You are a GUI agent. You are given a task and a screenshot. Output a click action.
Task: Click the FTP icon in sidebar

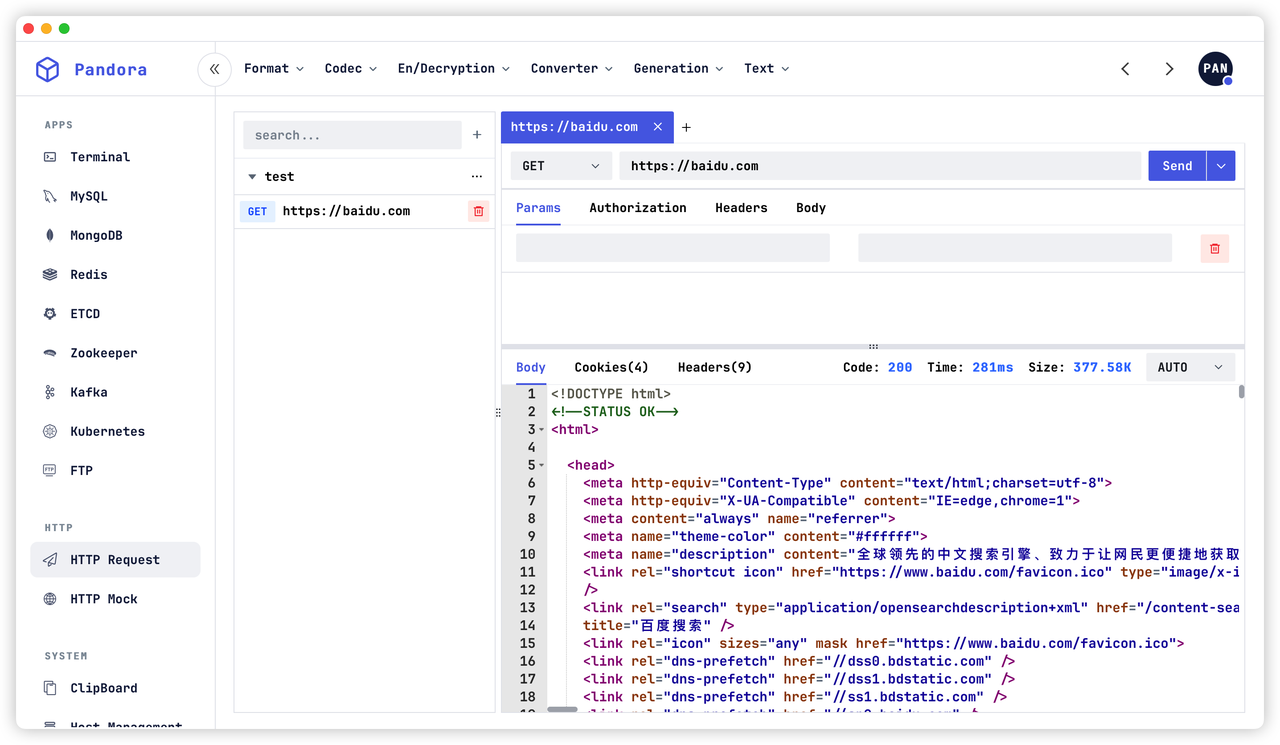pos(50,470)
